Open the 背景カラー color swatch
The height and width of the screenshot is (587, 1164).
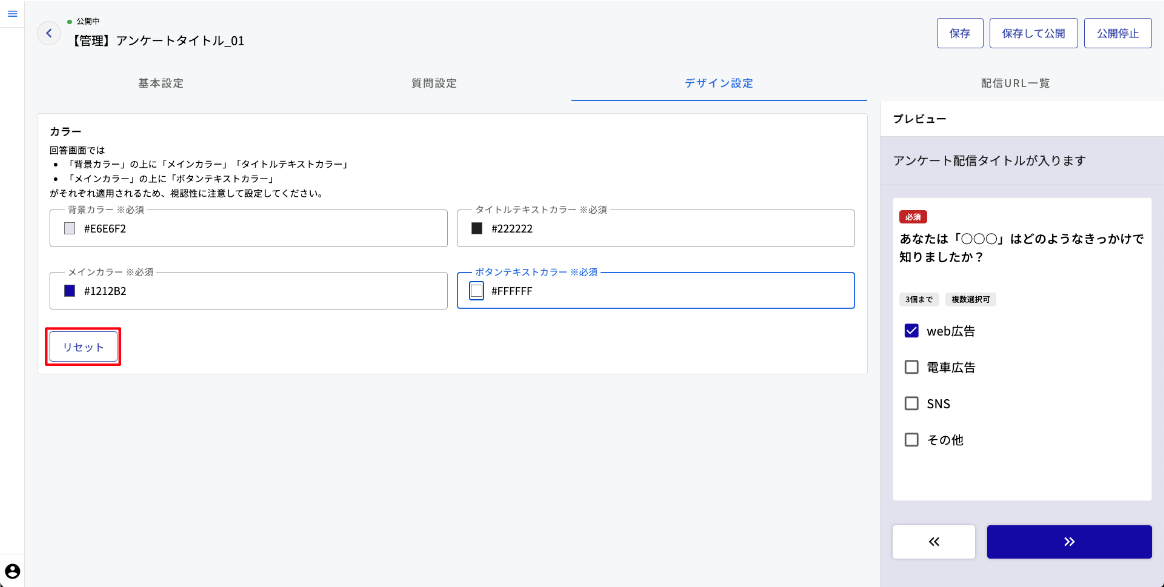(69, 229)
